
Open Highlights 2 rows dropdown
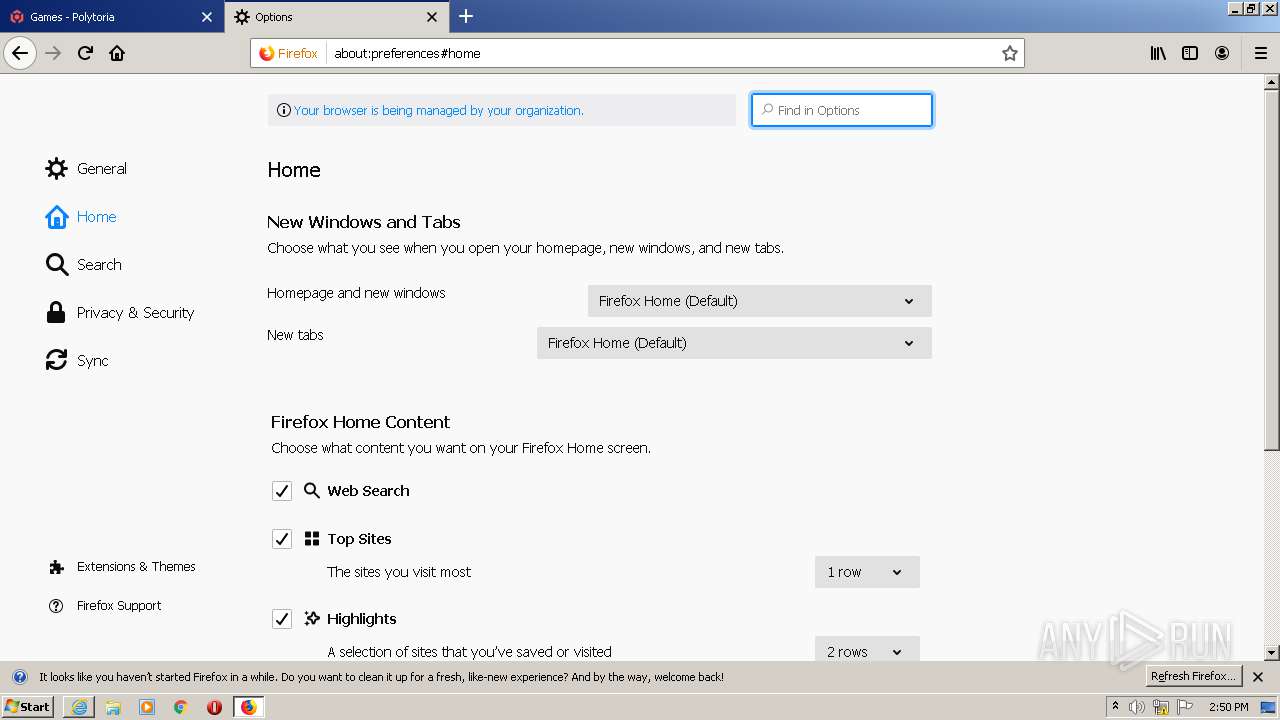pyautogui.click(x=867, y=651)
